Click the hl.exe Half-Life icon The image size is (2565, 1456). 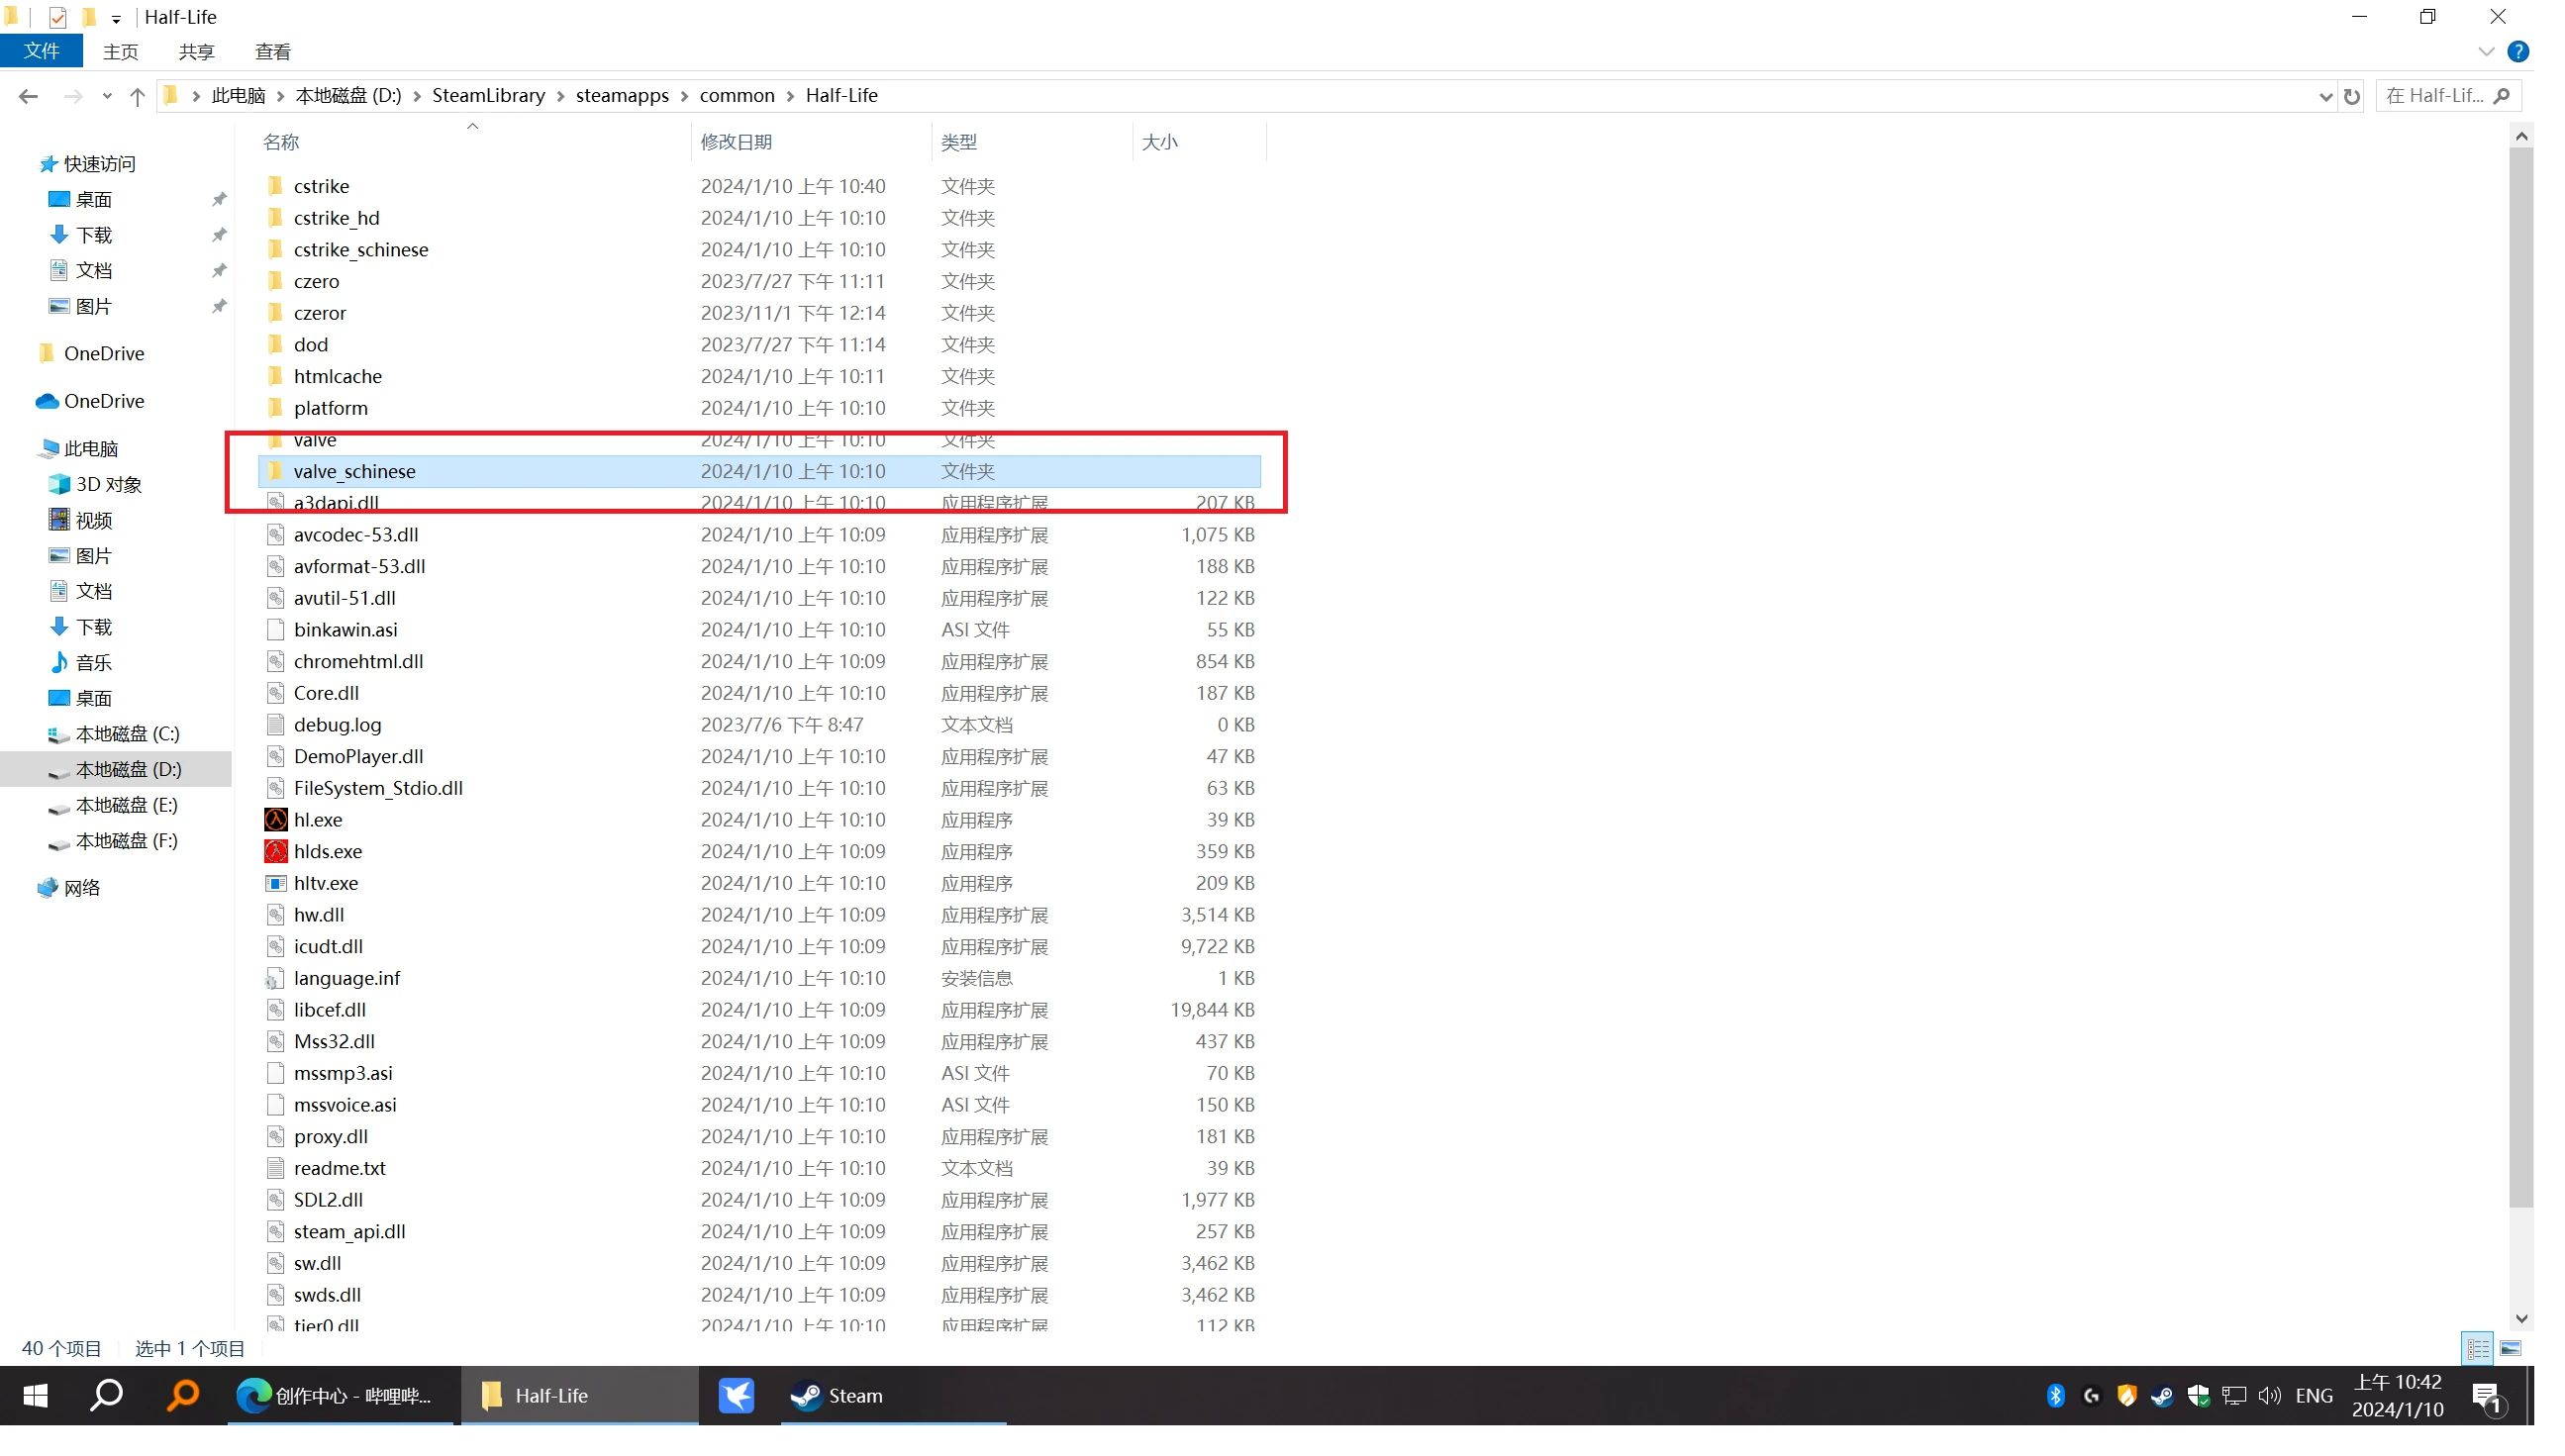click(x=276, y=820)
